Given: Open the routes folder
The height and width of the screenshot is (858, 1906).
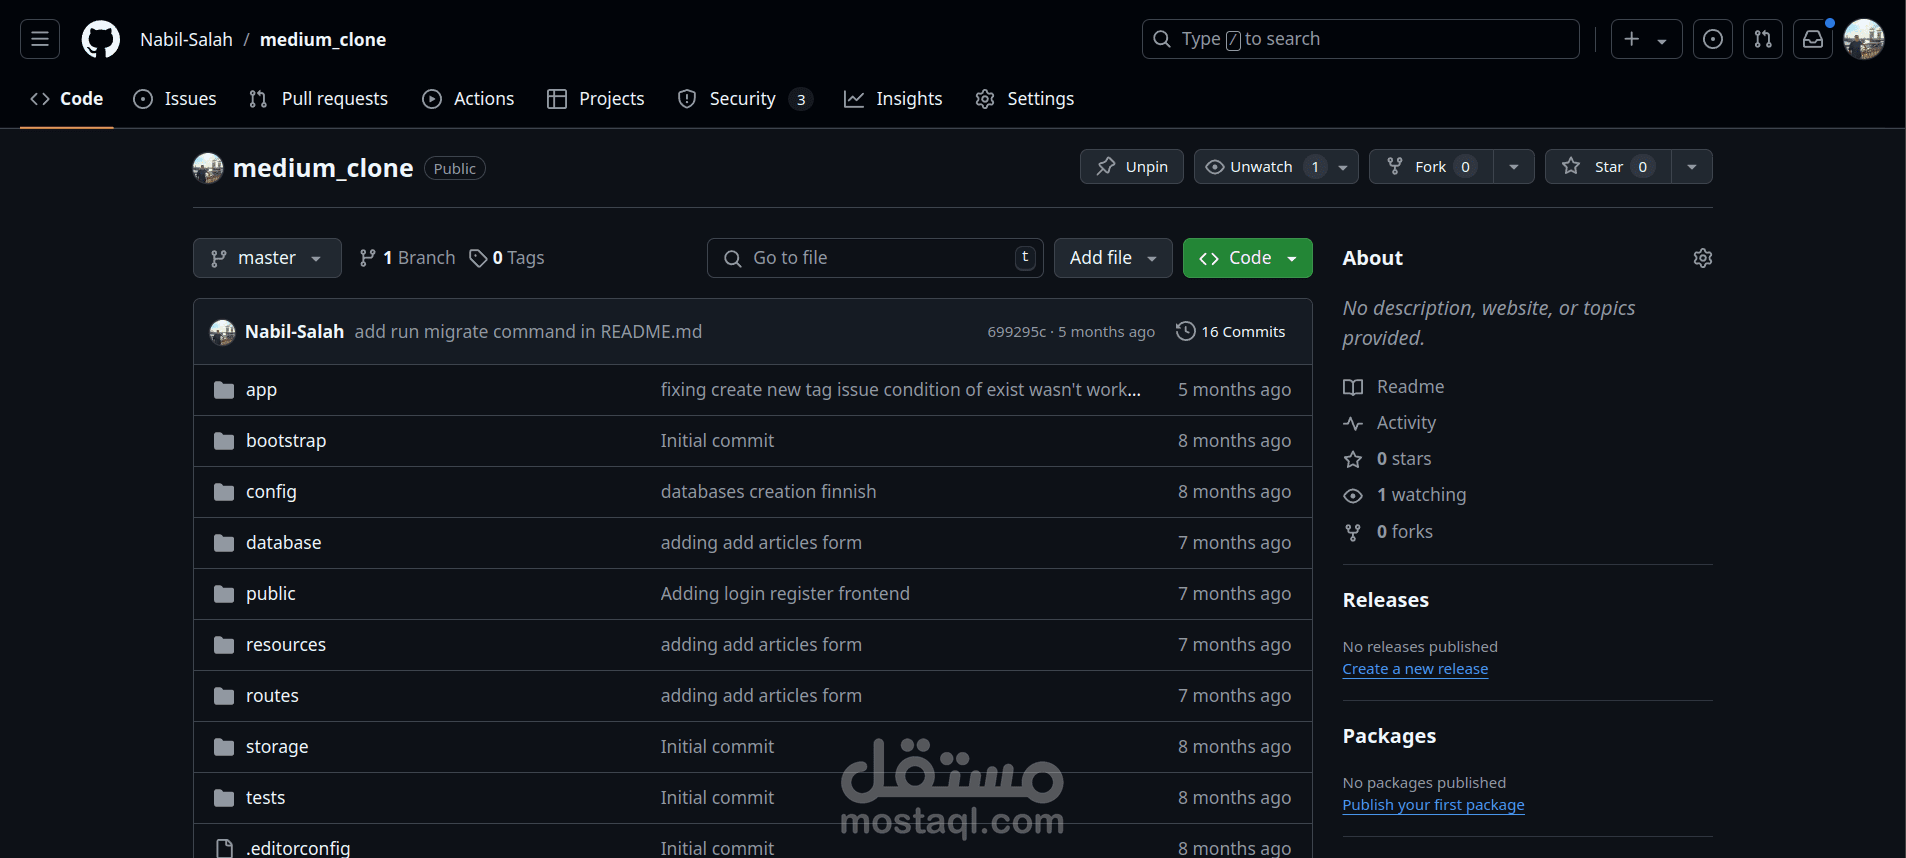Looking at the screenshot, I should pos(272,696).
